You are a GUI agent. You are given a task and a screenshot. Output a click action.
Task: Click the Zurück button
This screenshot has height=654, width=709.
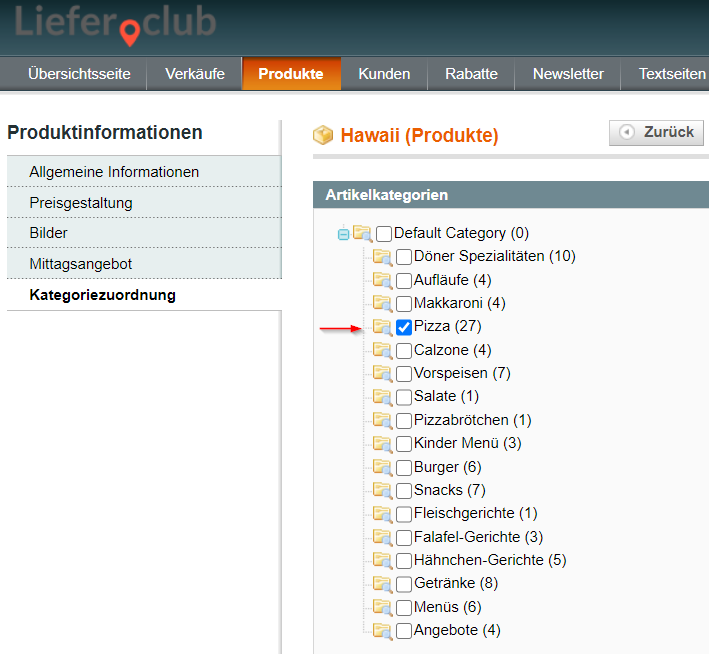[656, 133]
